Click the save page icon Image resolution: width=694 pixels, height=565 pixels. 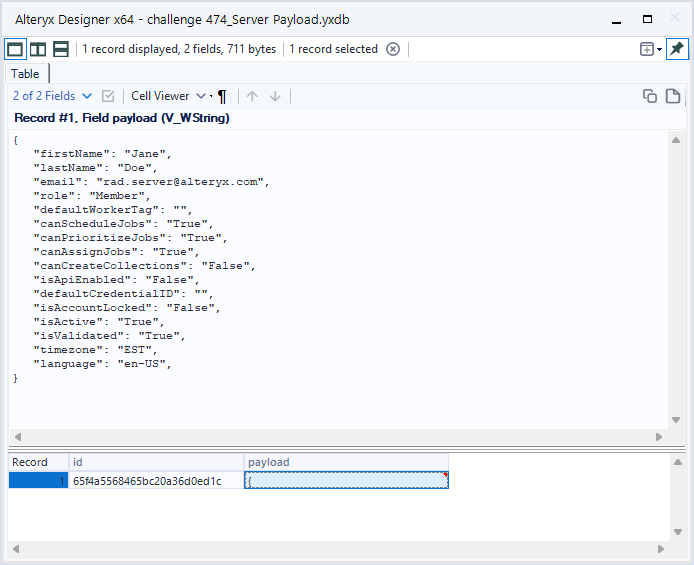[x=673, y=96]
